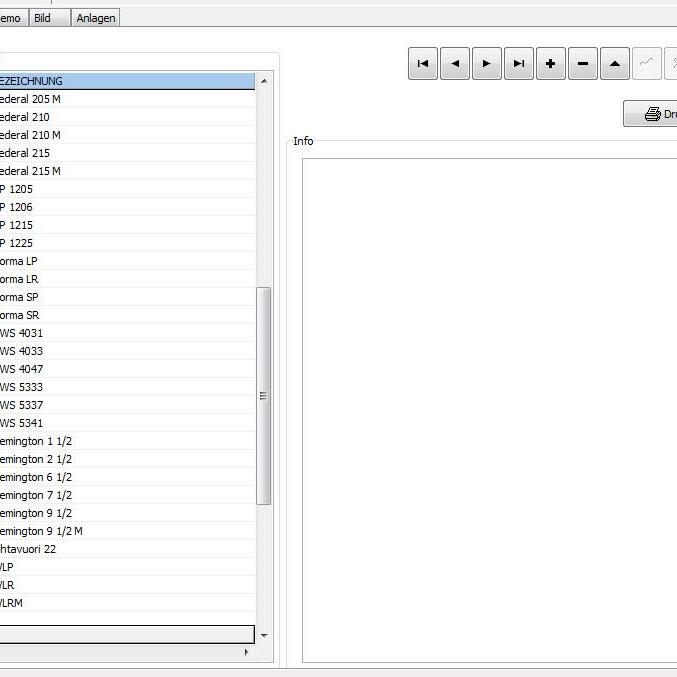The width and height of the screenshot is (677, 677).
Task: Select row 'htavuori 22'
Action: 127,549
